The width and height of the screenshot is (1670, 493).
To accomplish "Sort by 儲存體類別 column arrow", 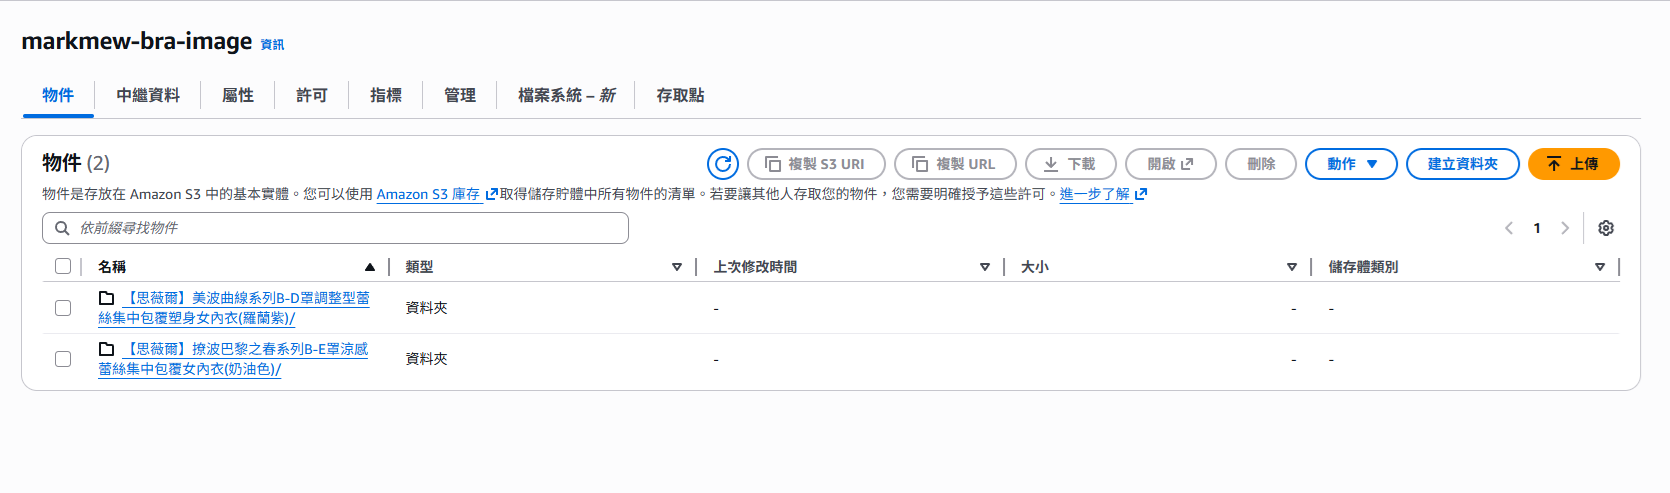I will pos(1600,267).
